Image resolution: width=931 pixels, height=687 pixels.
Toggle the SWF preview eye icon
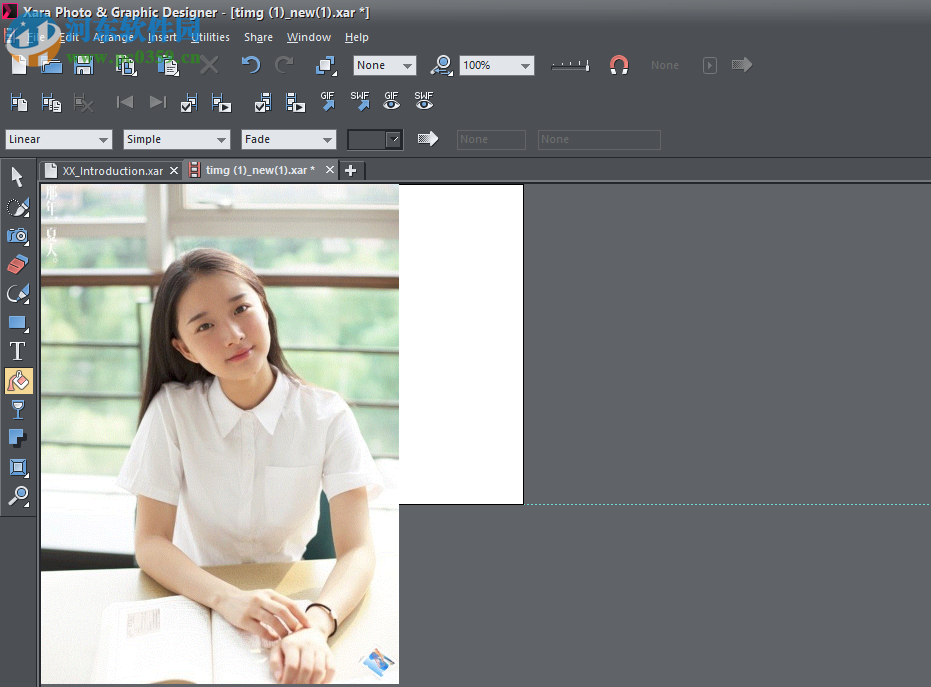[423, 101]
